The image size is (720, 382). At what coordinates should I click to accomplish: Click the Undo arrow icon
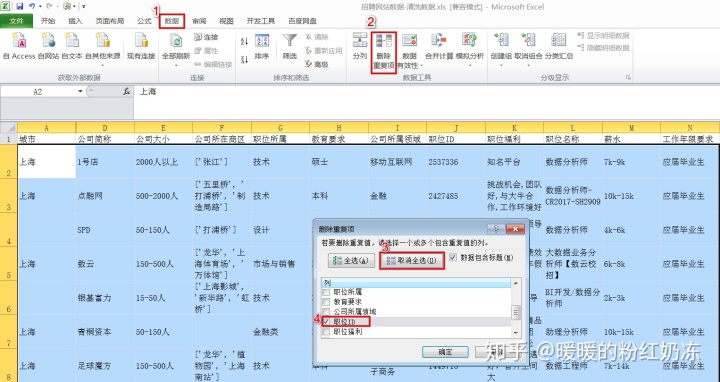[x=31, y=6]
